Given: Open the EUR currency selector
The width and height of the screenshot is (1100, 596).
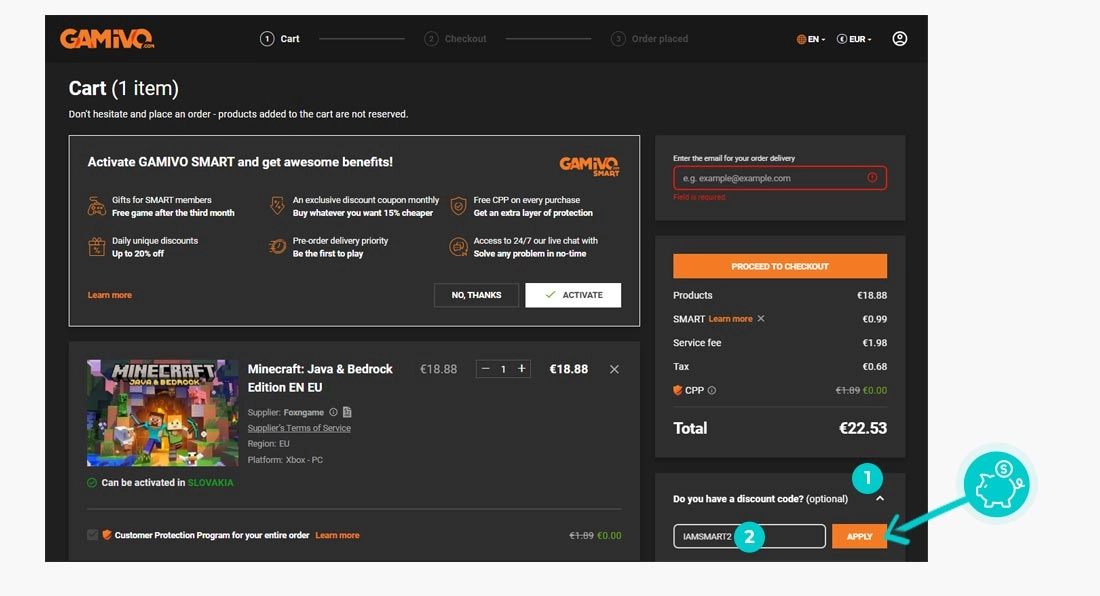Looking at the screenshot, I should 854,39.
